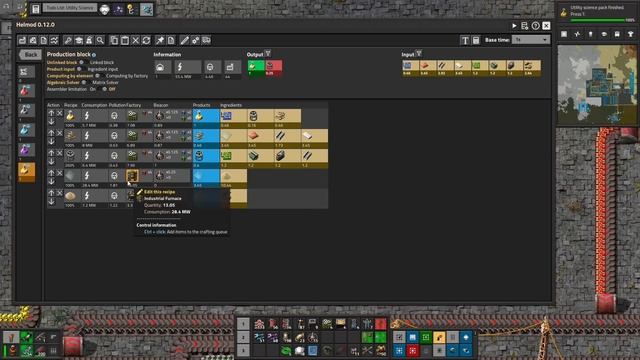Toggle Product input / Ingredient input switch
Viewport: 640px width, 360px height.
pyautogui.click(x=81, y=69)
